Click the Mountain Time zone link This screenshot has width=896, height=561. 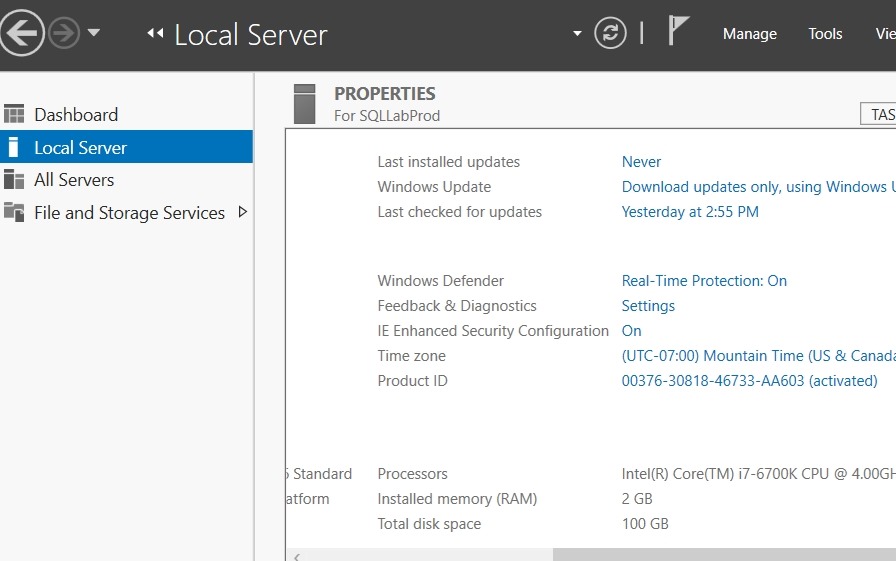click(756, 356)
